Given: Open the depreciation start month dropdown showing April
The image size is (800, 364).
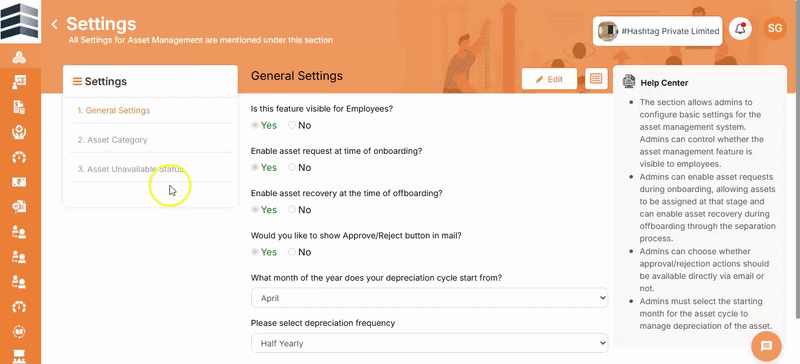Looking at the screenshot, I should pos(429,298).
